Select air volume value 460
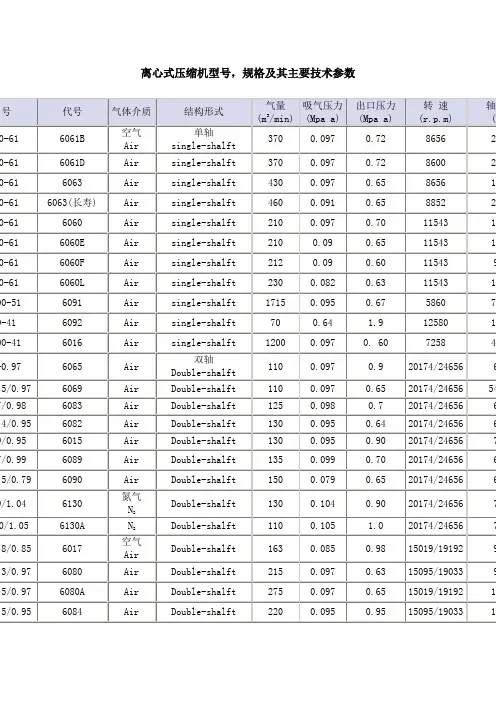This screenshot has height=702, width=496. click(275, 203)
